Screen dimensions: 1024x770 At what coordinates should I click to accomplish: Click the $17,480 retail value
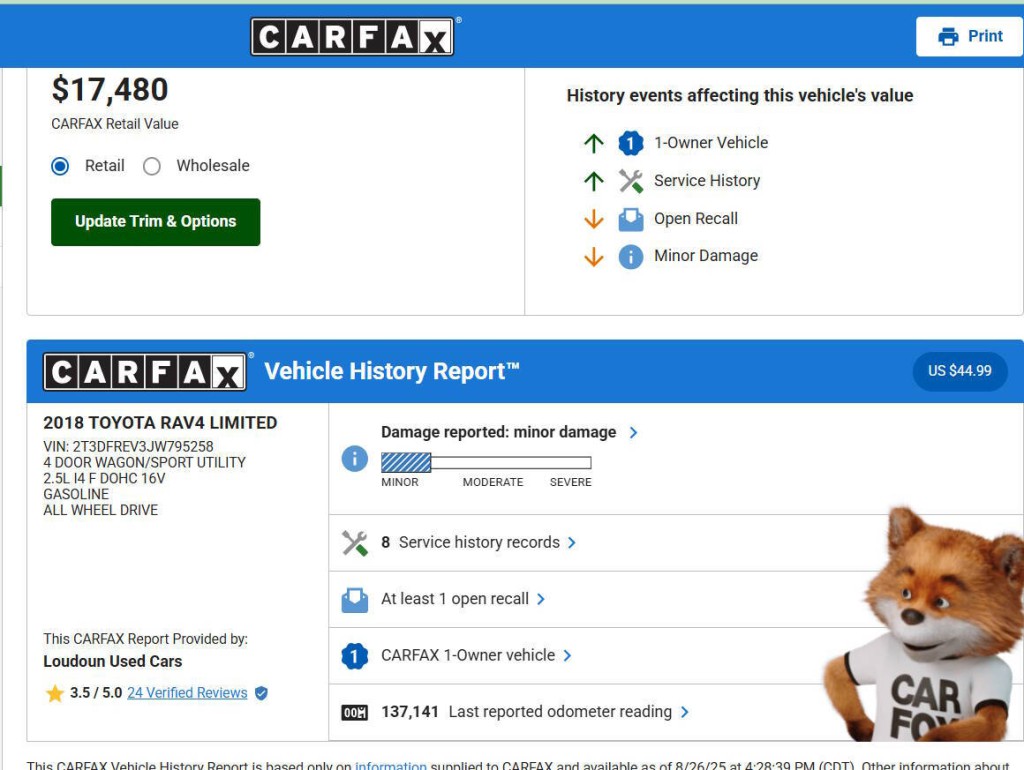(110, 89)
